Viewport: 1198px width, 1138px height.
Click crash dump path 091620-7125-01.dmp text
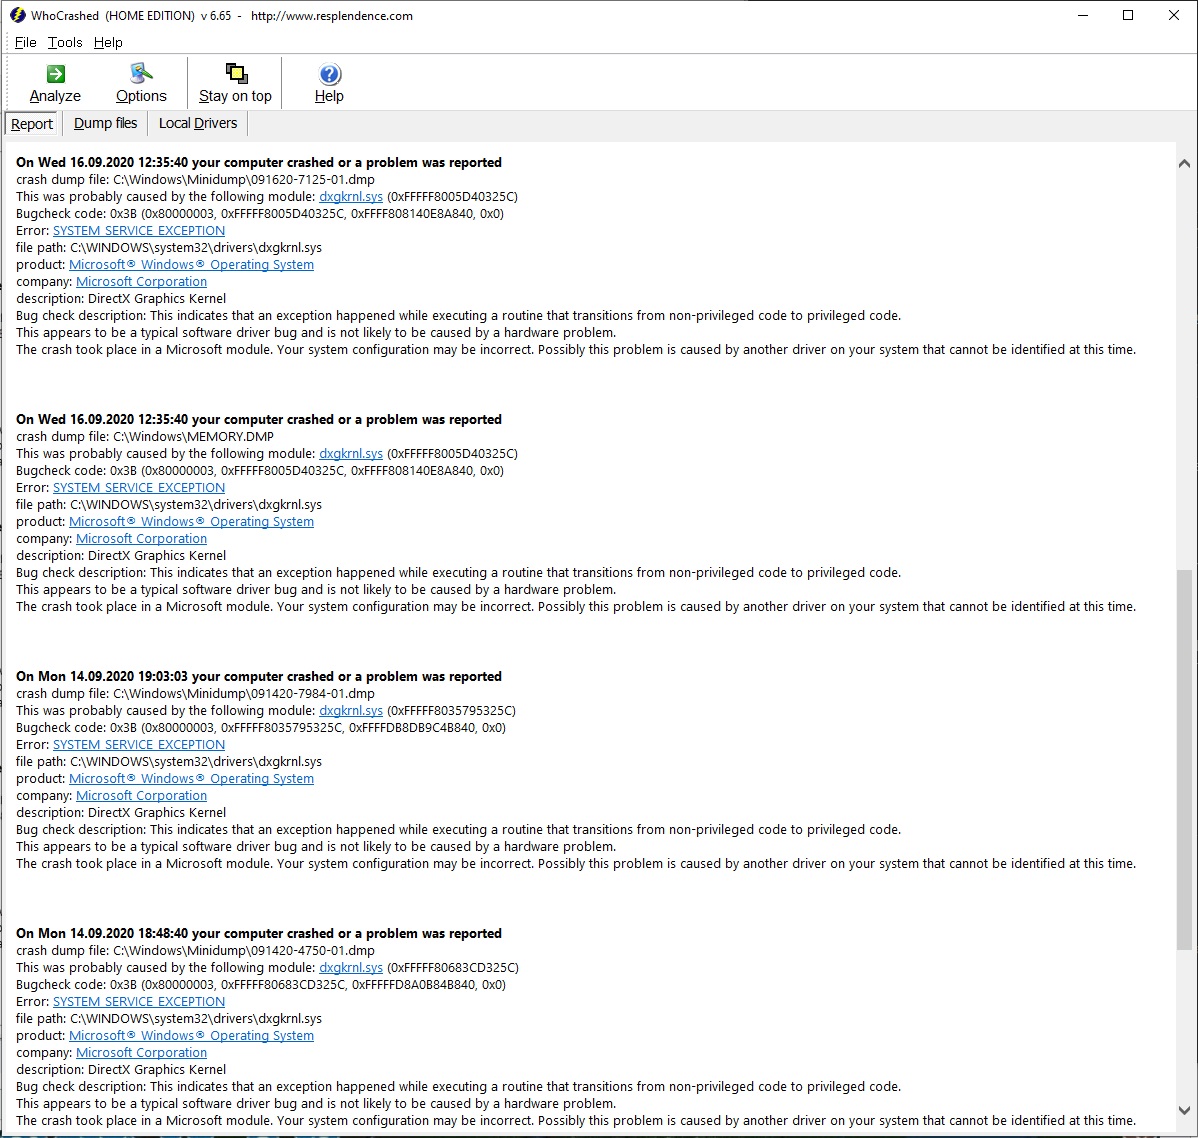tap(244, 180)
